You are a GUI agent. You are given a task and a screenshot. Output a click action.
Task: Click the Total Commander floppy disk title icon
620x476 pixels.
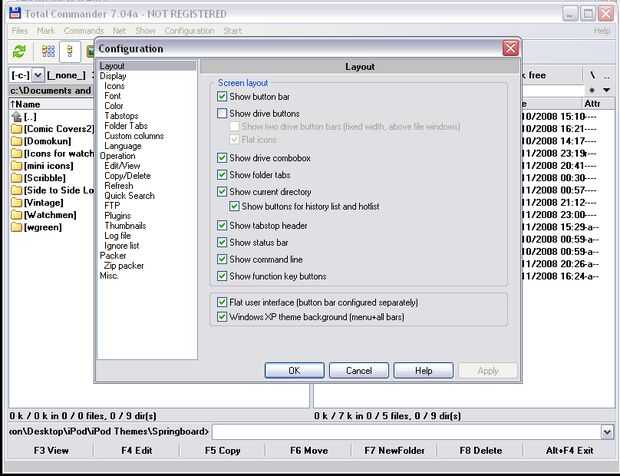click(15, 13)
